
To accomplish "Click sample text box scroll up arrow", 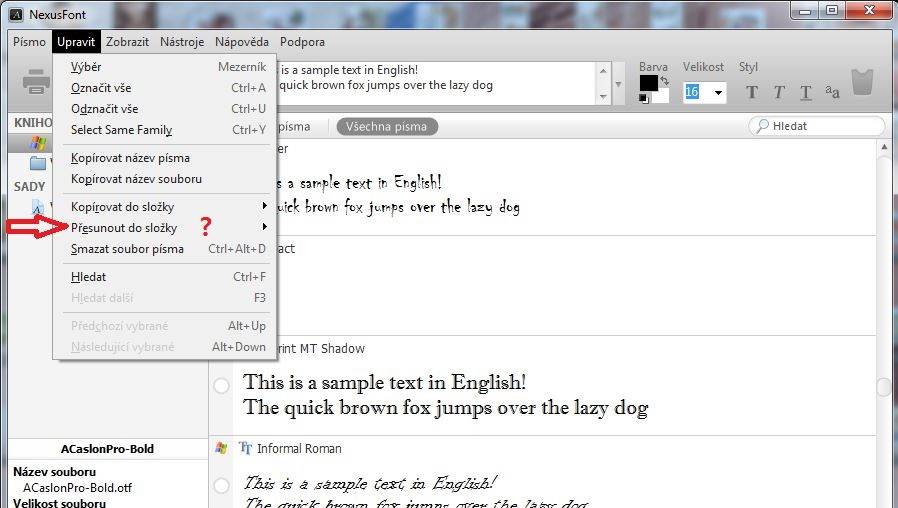I will [602, 71].
